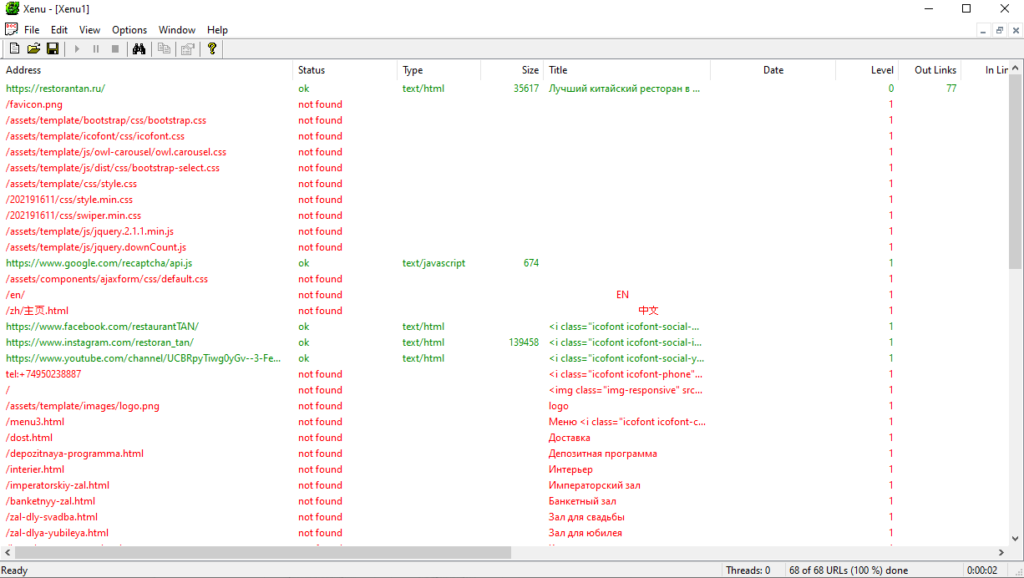Select the https://restorantan.ru/ row

point(55,88)
